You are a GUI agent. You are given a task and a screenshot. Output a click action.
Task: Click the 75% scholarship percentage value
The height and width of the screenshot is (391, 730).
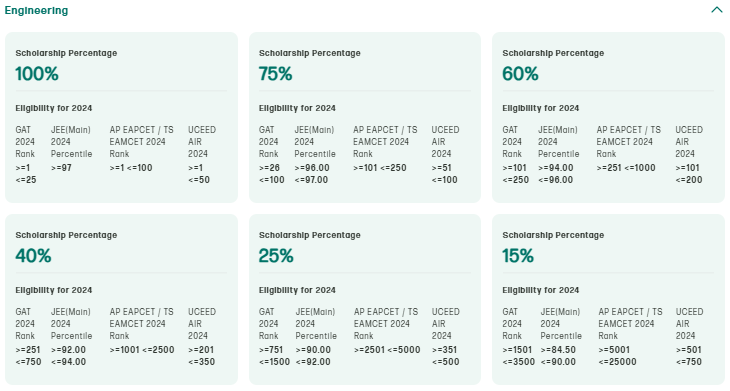click(276, 74)
